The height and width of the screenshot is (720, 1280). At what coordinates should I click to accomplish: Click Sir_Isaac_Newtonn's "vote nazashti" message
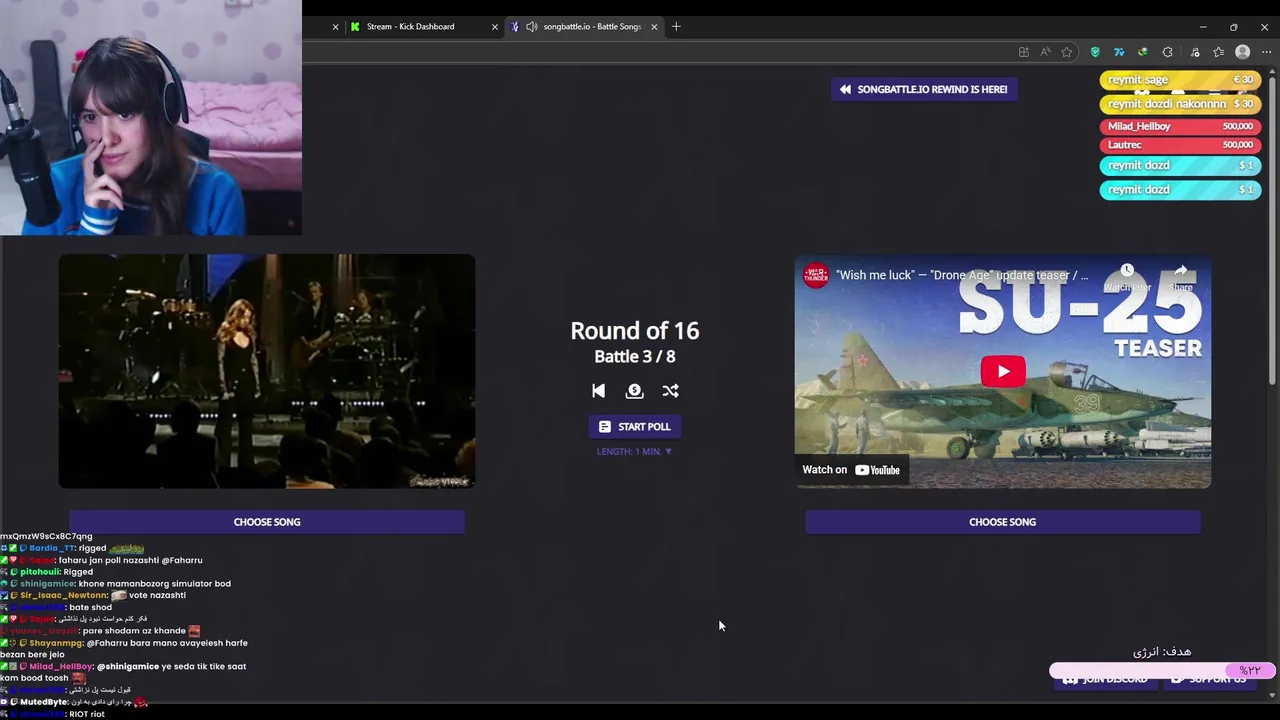[x=94, y=596]
